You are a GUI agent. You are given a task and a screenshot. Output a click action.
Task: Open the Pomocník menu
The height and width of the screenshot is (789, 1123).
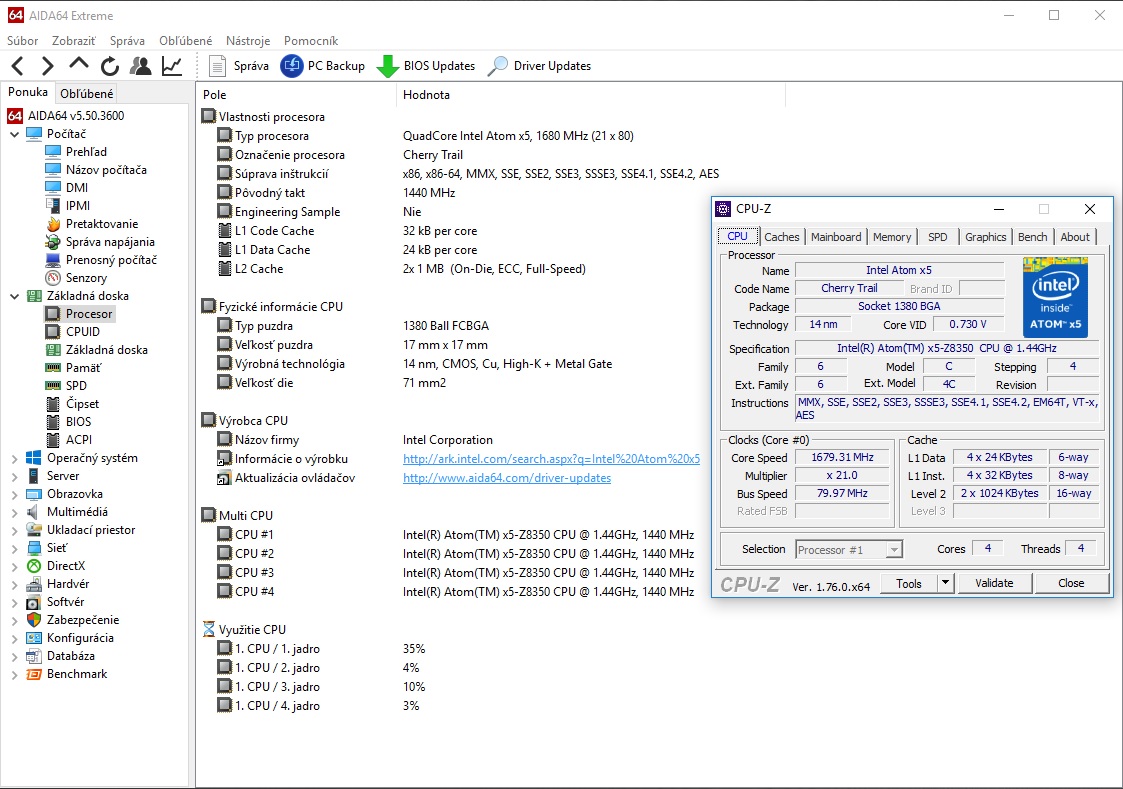click(311, 41)
